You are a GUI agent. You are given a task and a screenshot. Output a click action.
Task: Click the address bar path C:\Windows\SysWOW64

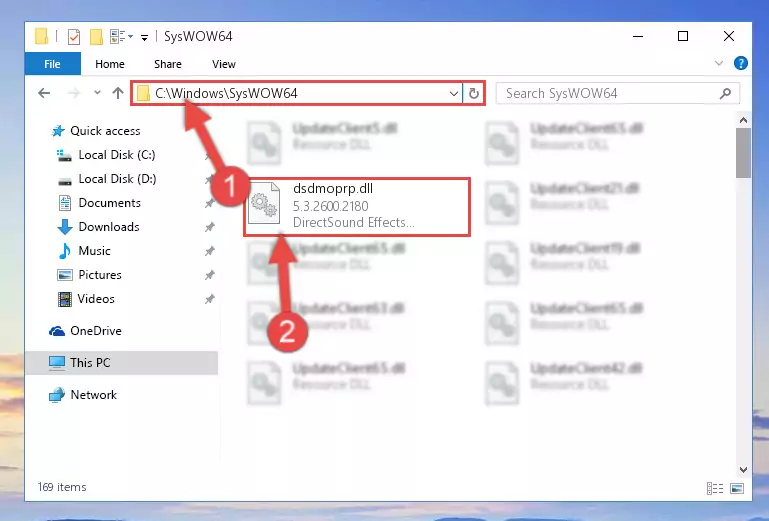(226, 93)
